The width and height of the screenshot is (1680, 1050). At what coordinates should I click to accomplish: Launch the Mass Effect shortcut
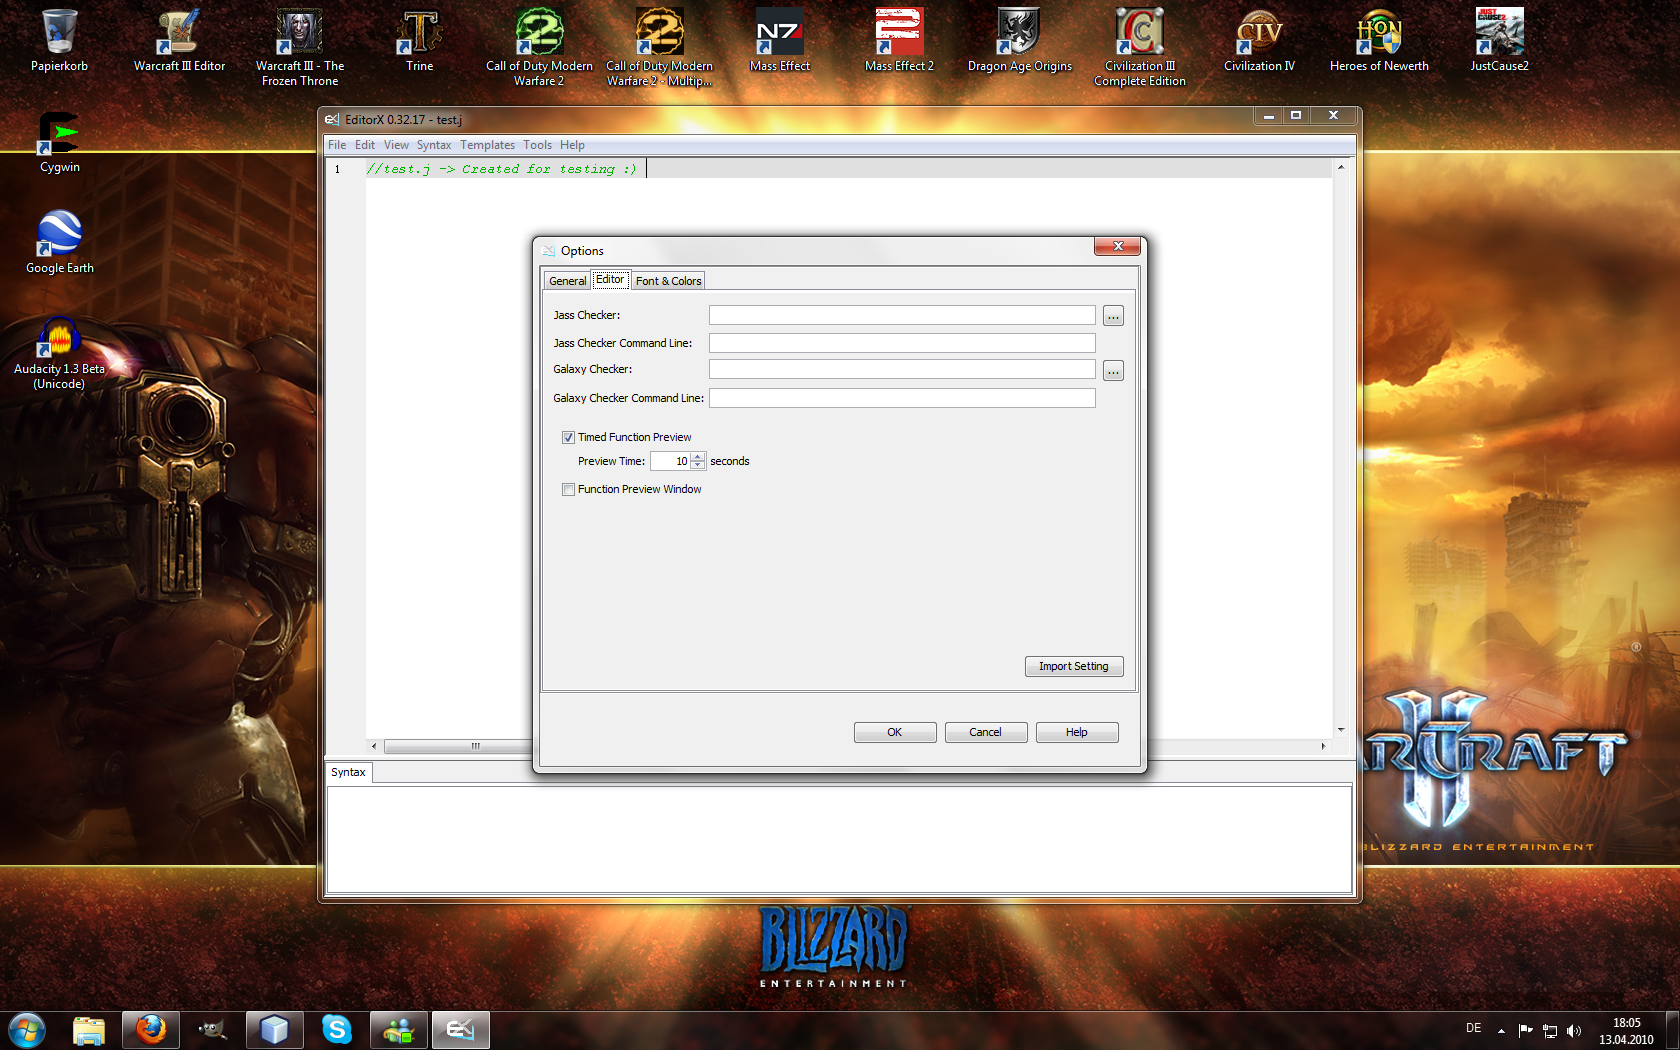pos(779,40)
